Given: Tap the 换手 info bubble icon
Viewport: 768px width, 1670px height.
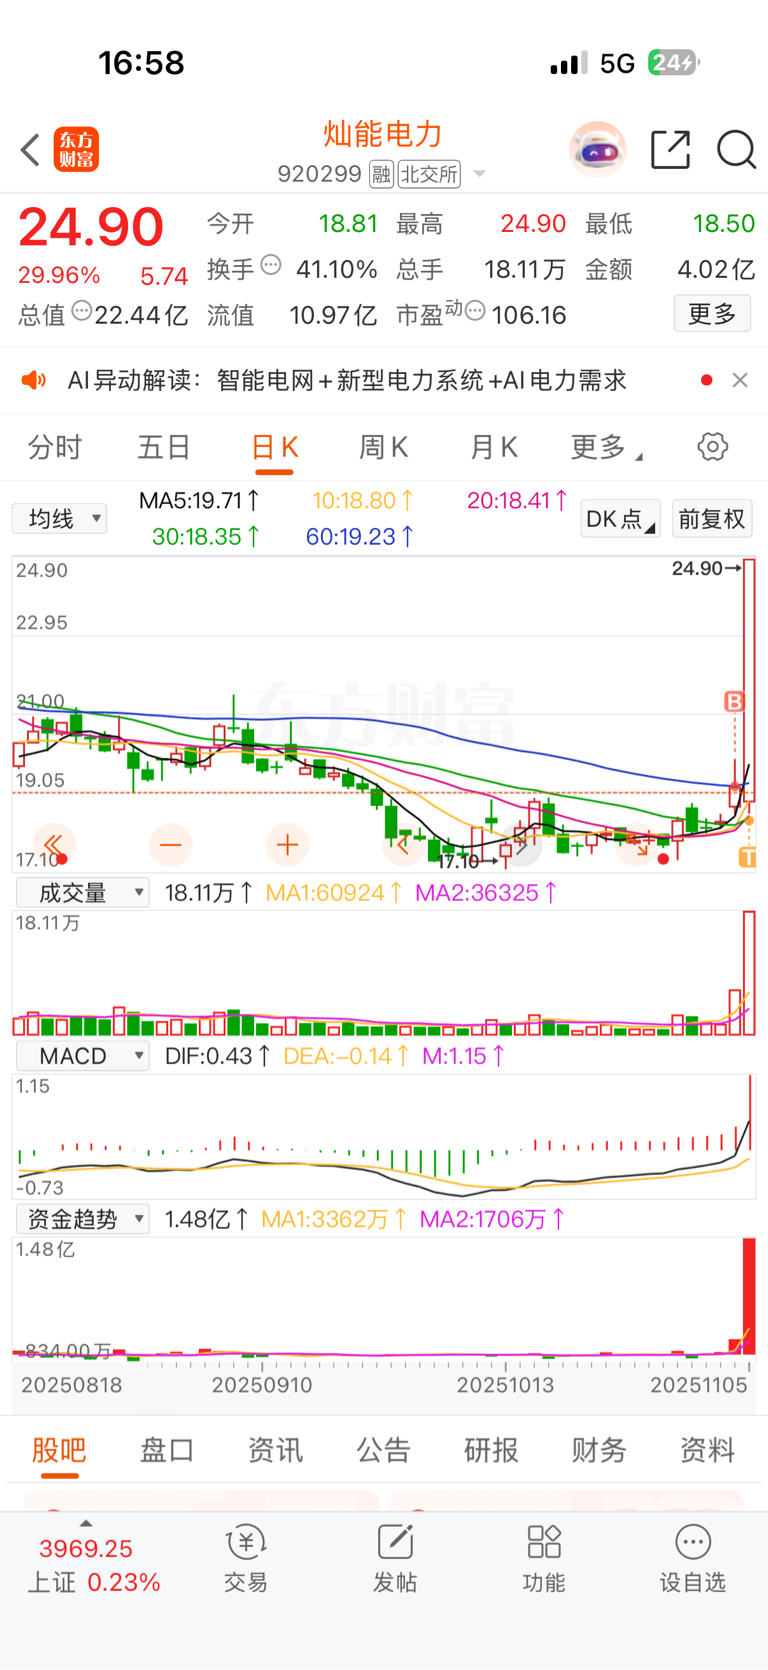Looking at the screenshot, I should [x=271, y=265].
